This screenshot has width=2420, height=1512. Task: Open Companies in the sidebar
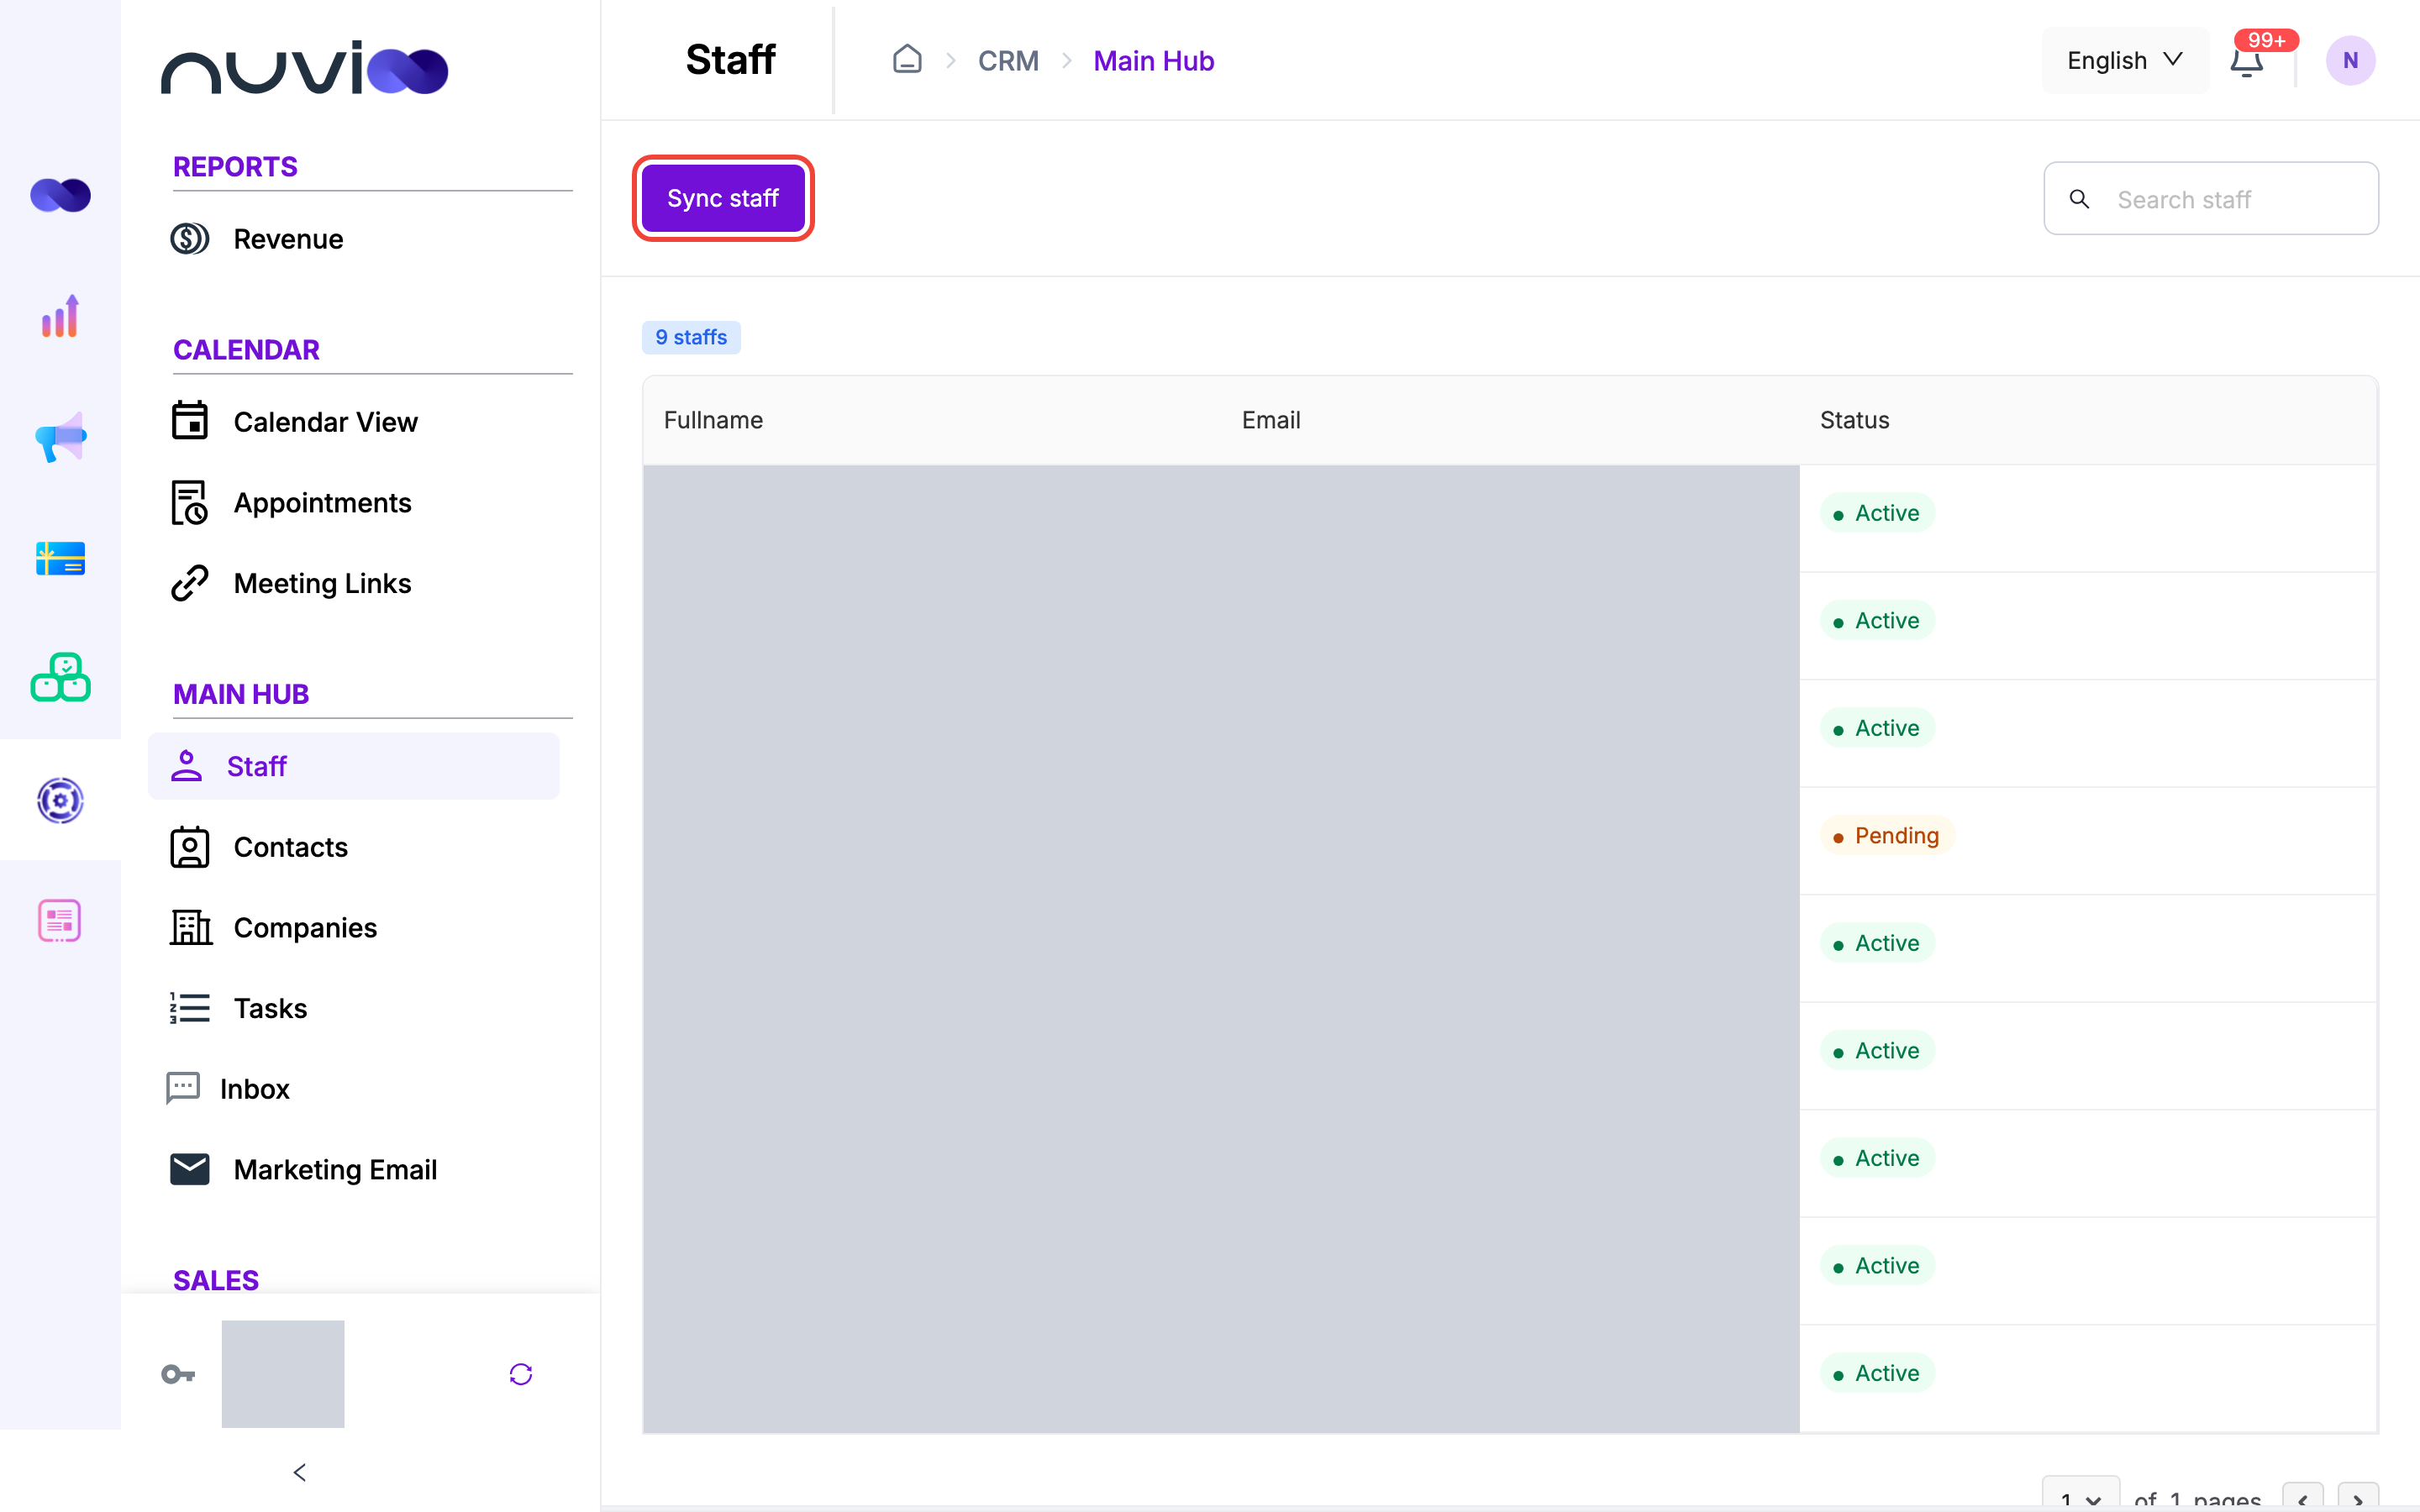tap(305, 927)
